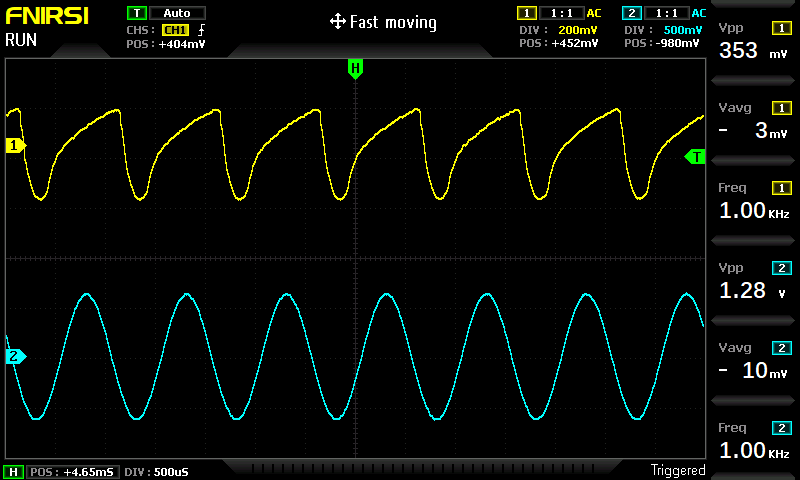Click channel 2 probe ratio 1:1
This screenshot has width=800, height=480.
click(x=667, y=13)
